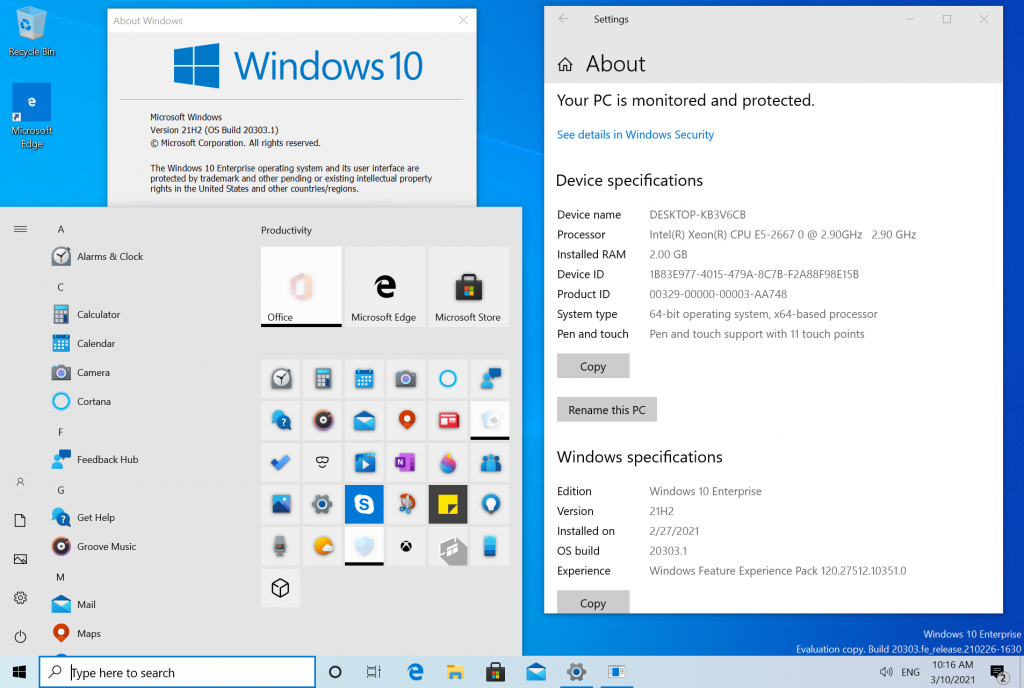
Task: Open the Sticky Notes tile
Action: [448, 504]
